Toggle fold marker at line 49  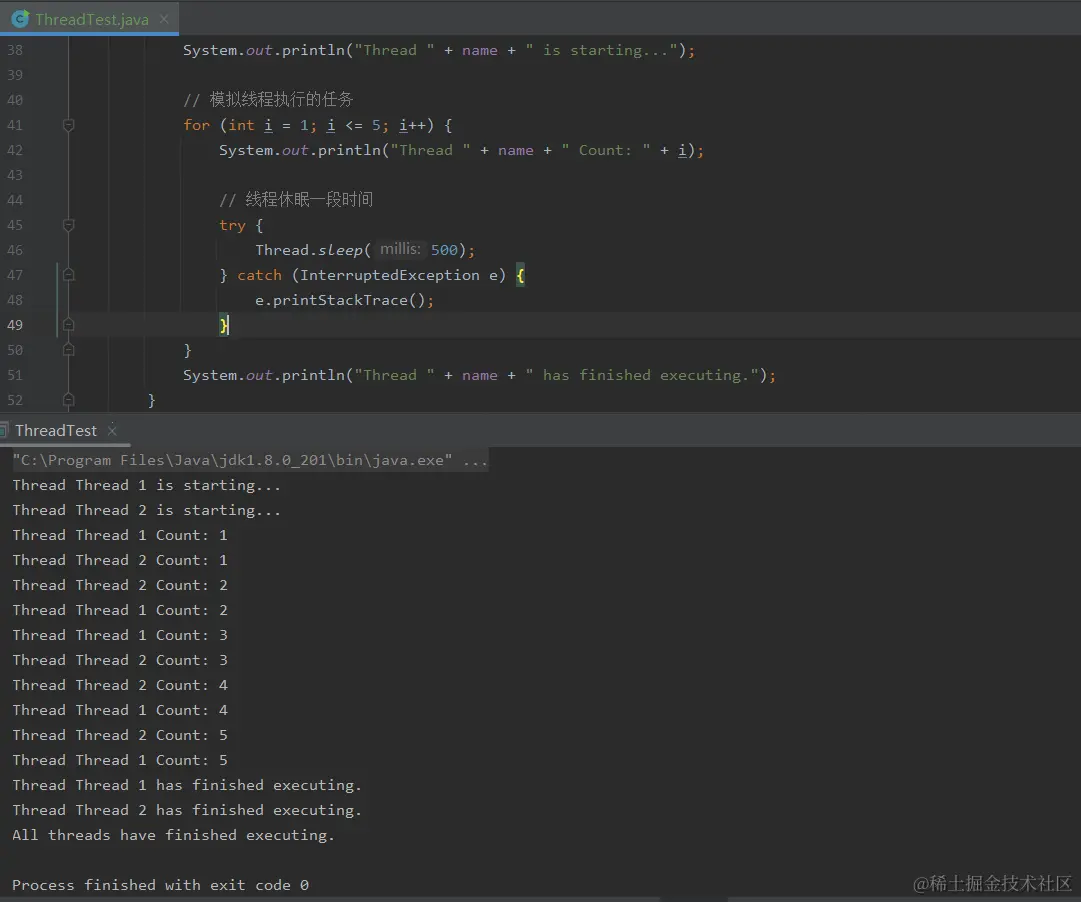[68, 325]
